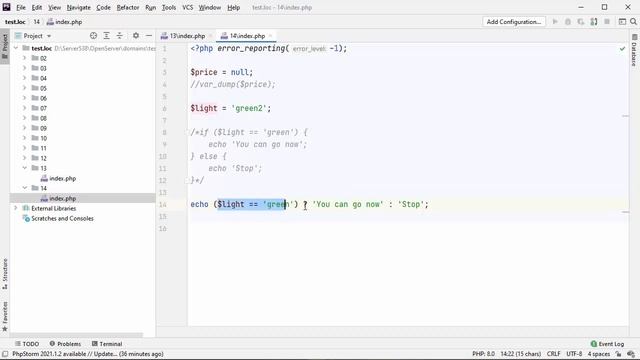Click the Run with Coverage icon

(581, 22)
